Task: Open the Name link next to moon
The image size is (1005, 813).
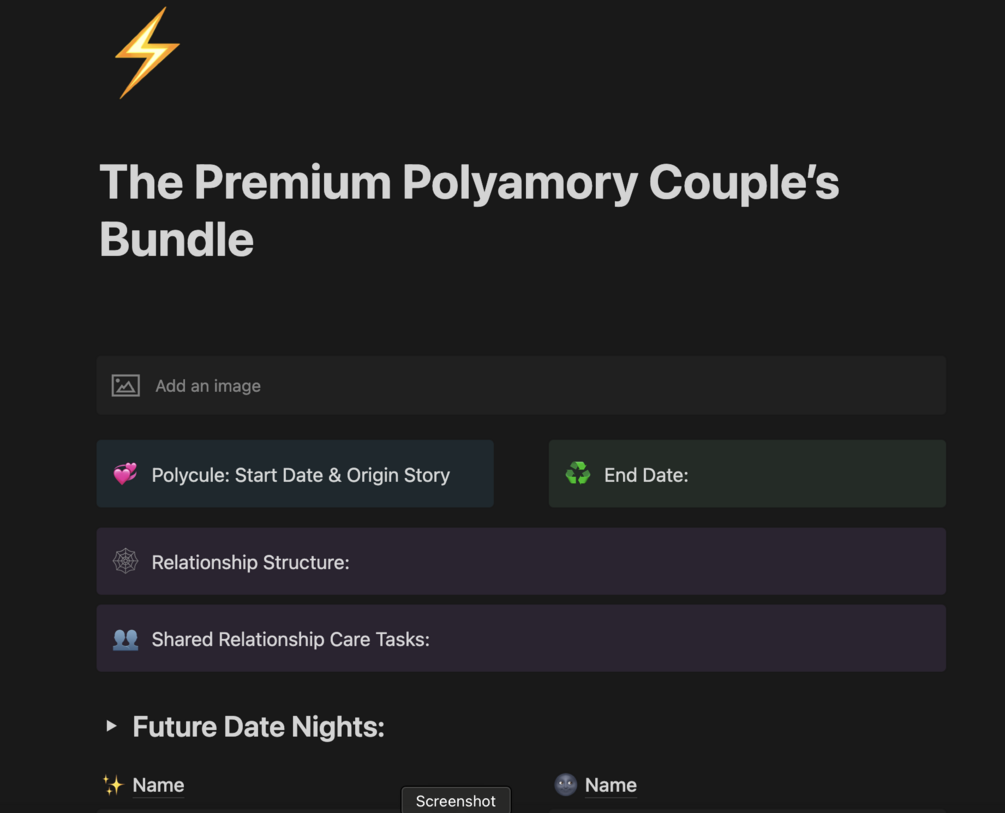Action: (x=610, y=785)
